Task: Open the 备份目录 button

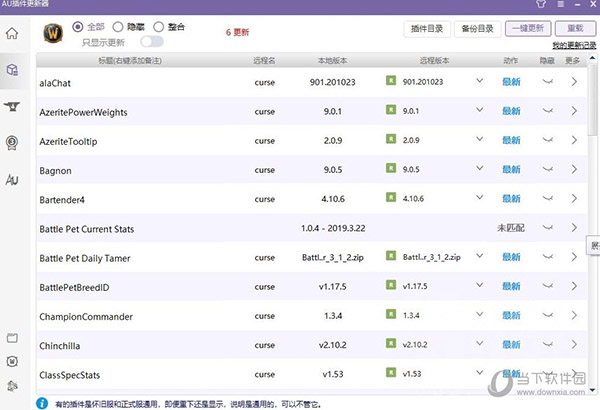Action: pyautogui.click(x=478, y=29)
